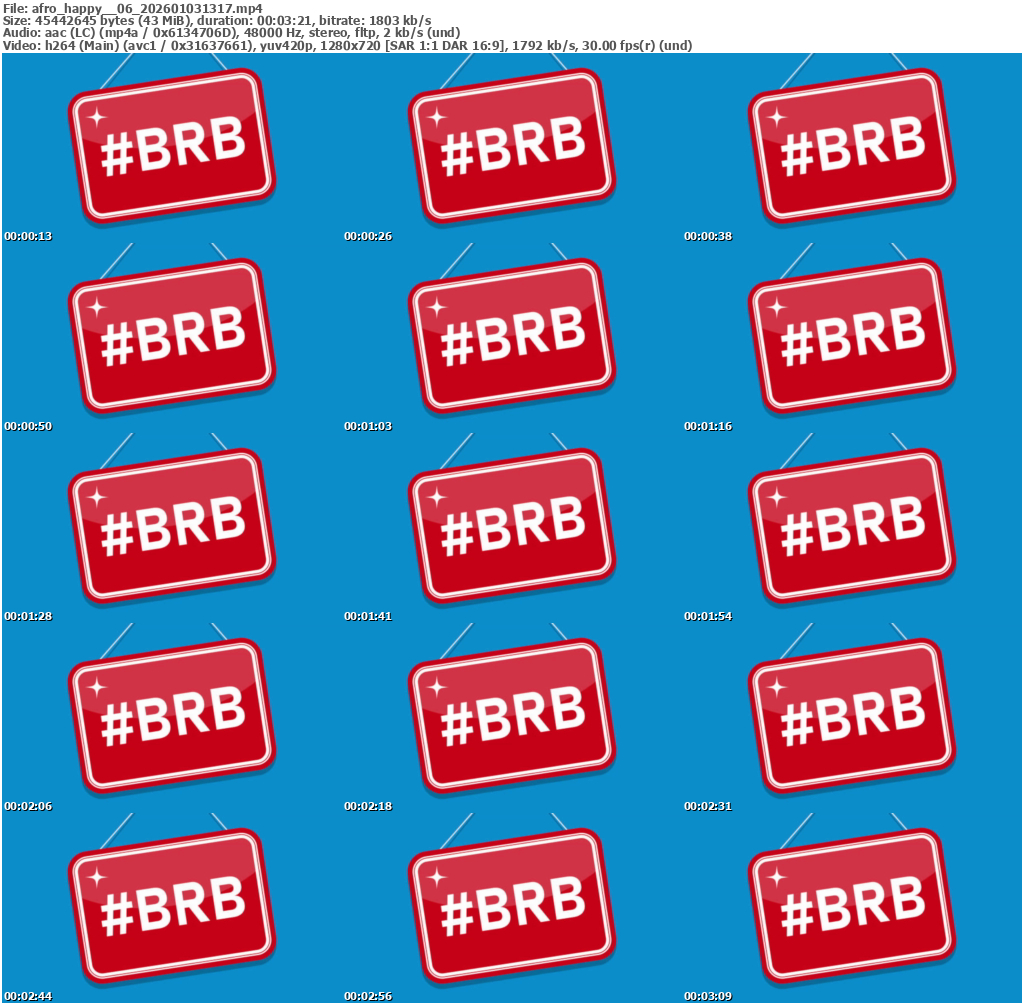Open the frame at 00:01:54

click(852, 528)
